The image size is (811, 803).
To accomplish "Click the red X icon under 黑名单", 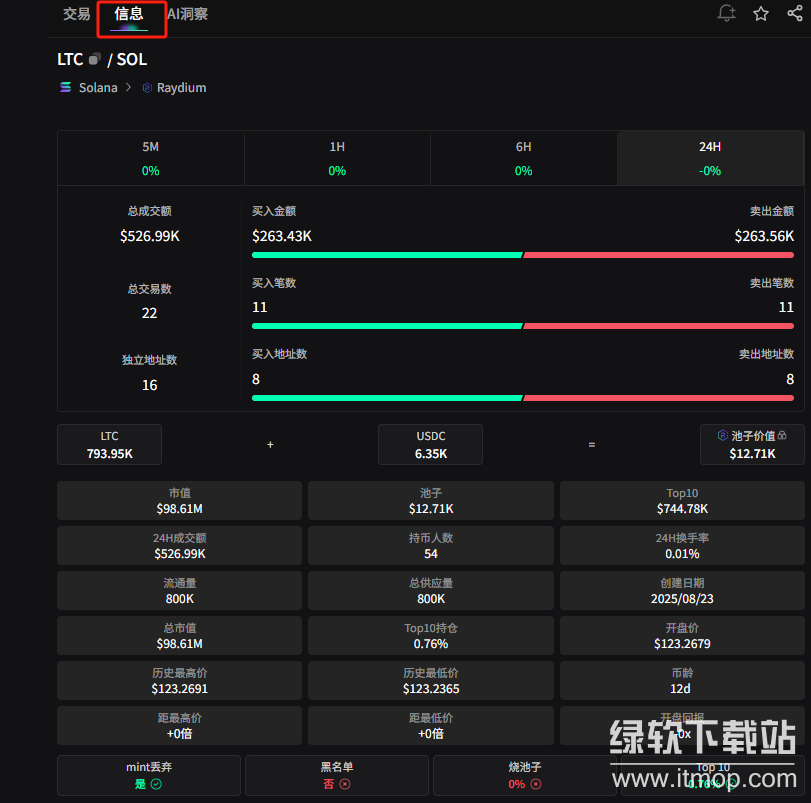I will click(x=344, y=784).
